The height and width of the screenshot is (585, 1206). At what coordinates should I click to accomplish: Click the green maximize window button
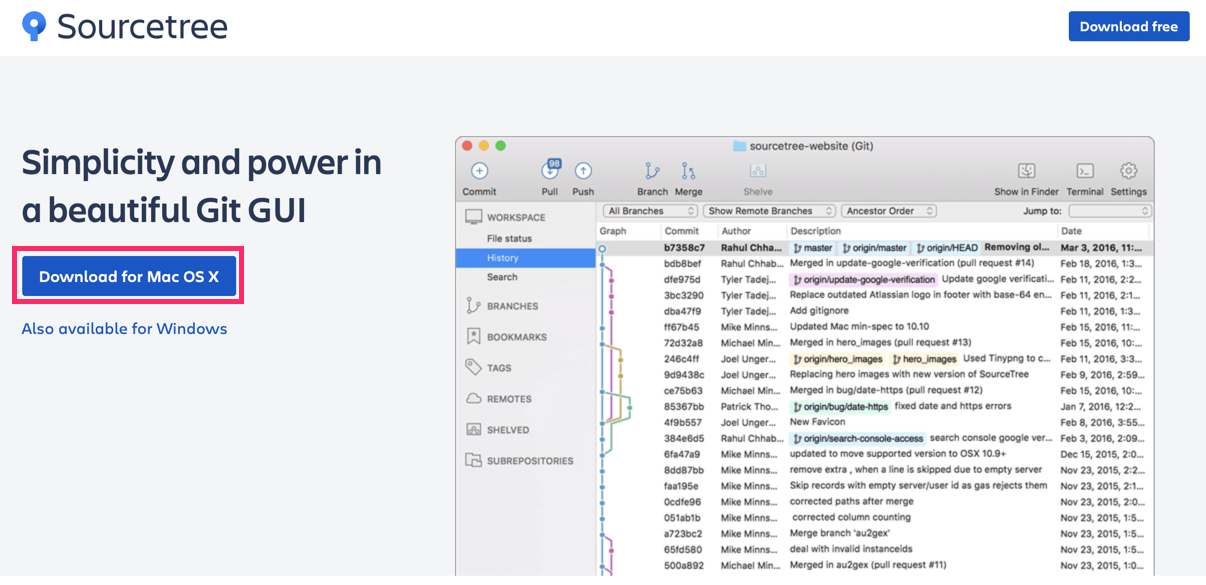point(502,146)
